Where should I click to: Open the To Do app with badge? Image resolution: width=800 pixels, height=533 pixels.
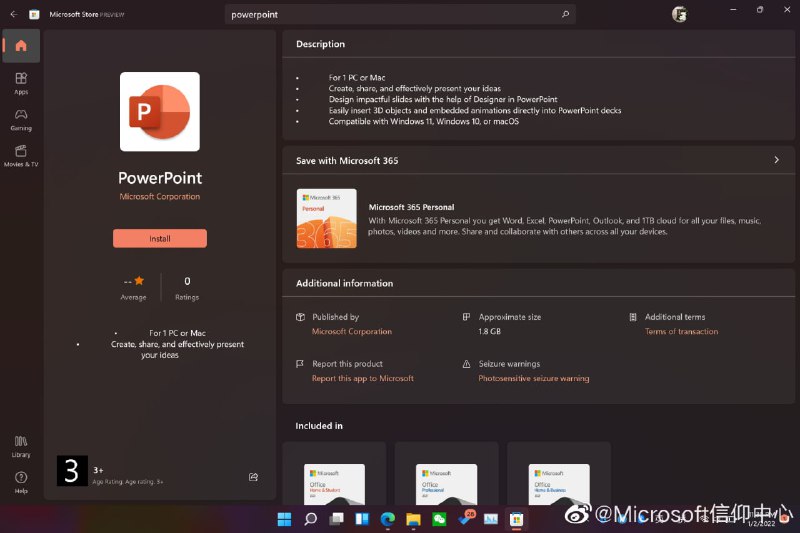point(466,518)
